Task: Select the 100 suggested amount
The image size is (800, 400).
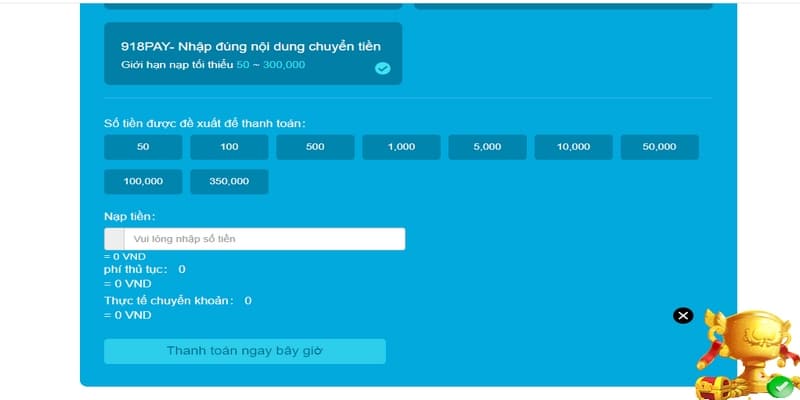Action: 229,147
